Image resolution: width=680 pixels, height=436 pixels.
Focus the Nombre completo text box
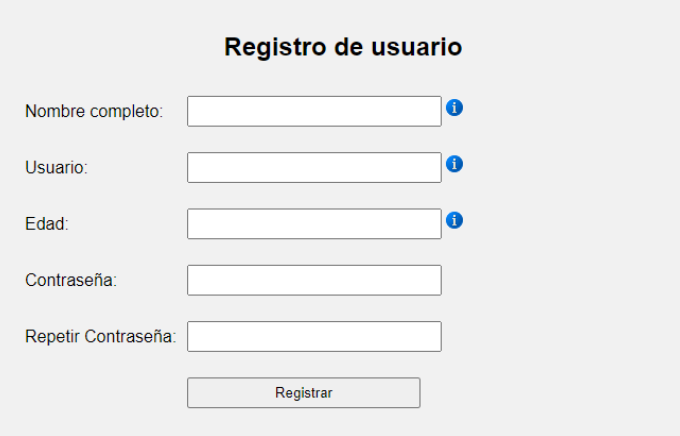click(314, 112)
